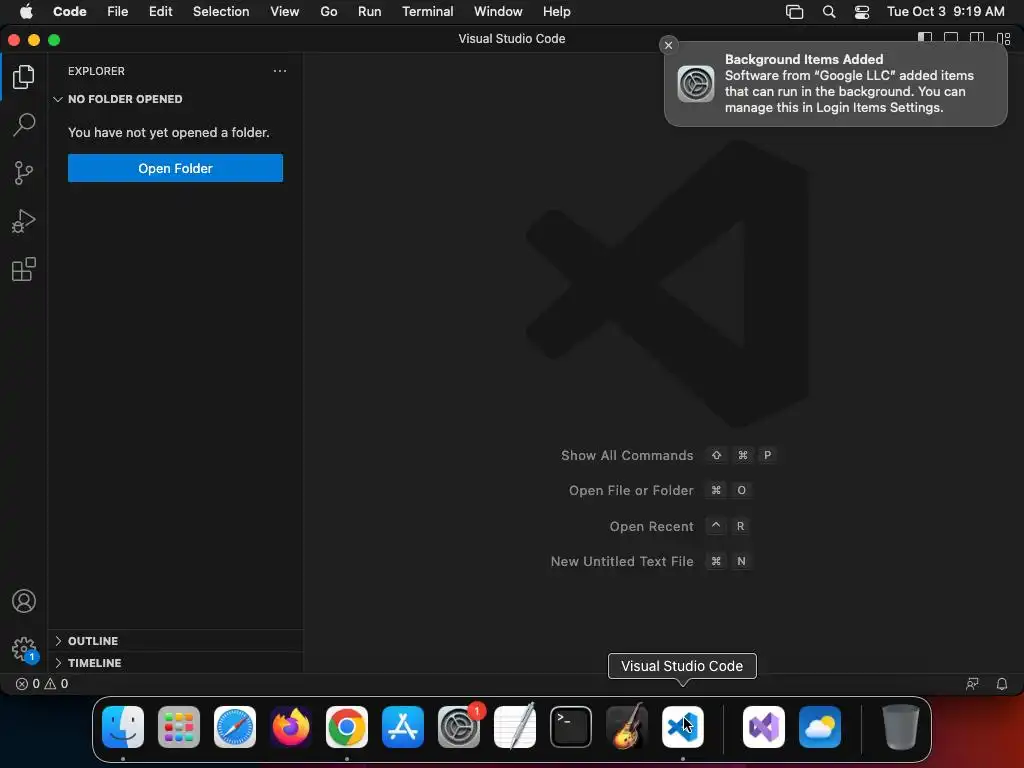
Task: Open Spotlight search in menu bar
Action: coord(829,12)
